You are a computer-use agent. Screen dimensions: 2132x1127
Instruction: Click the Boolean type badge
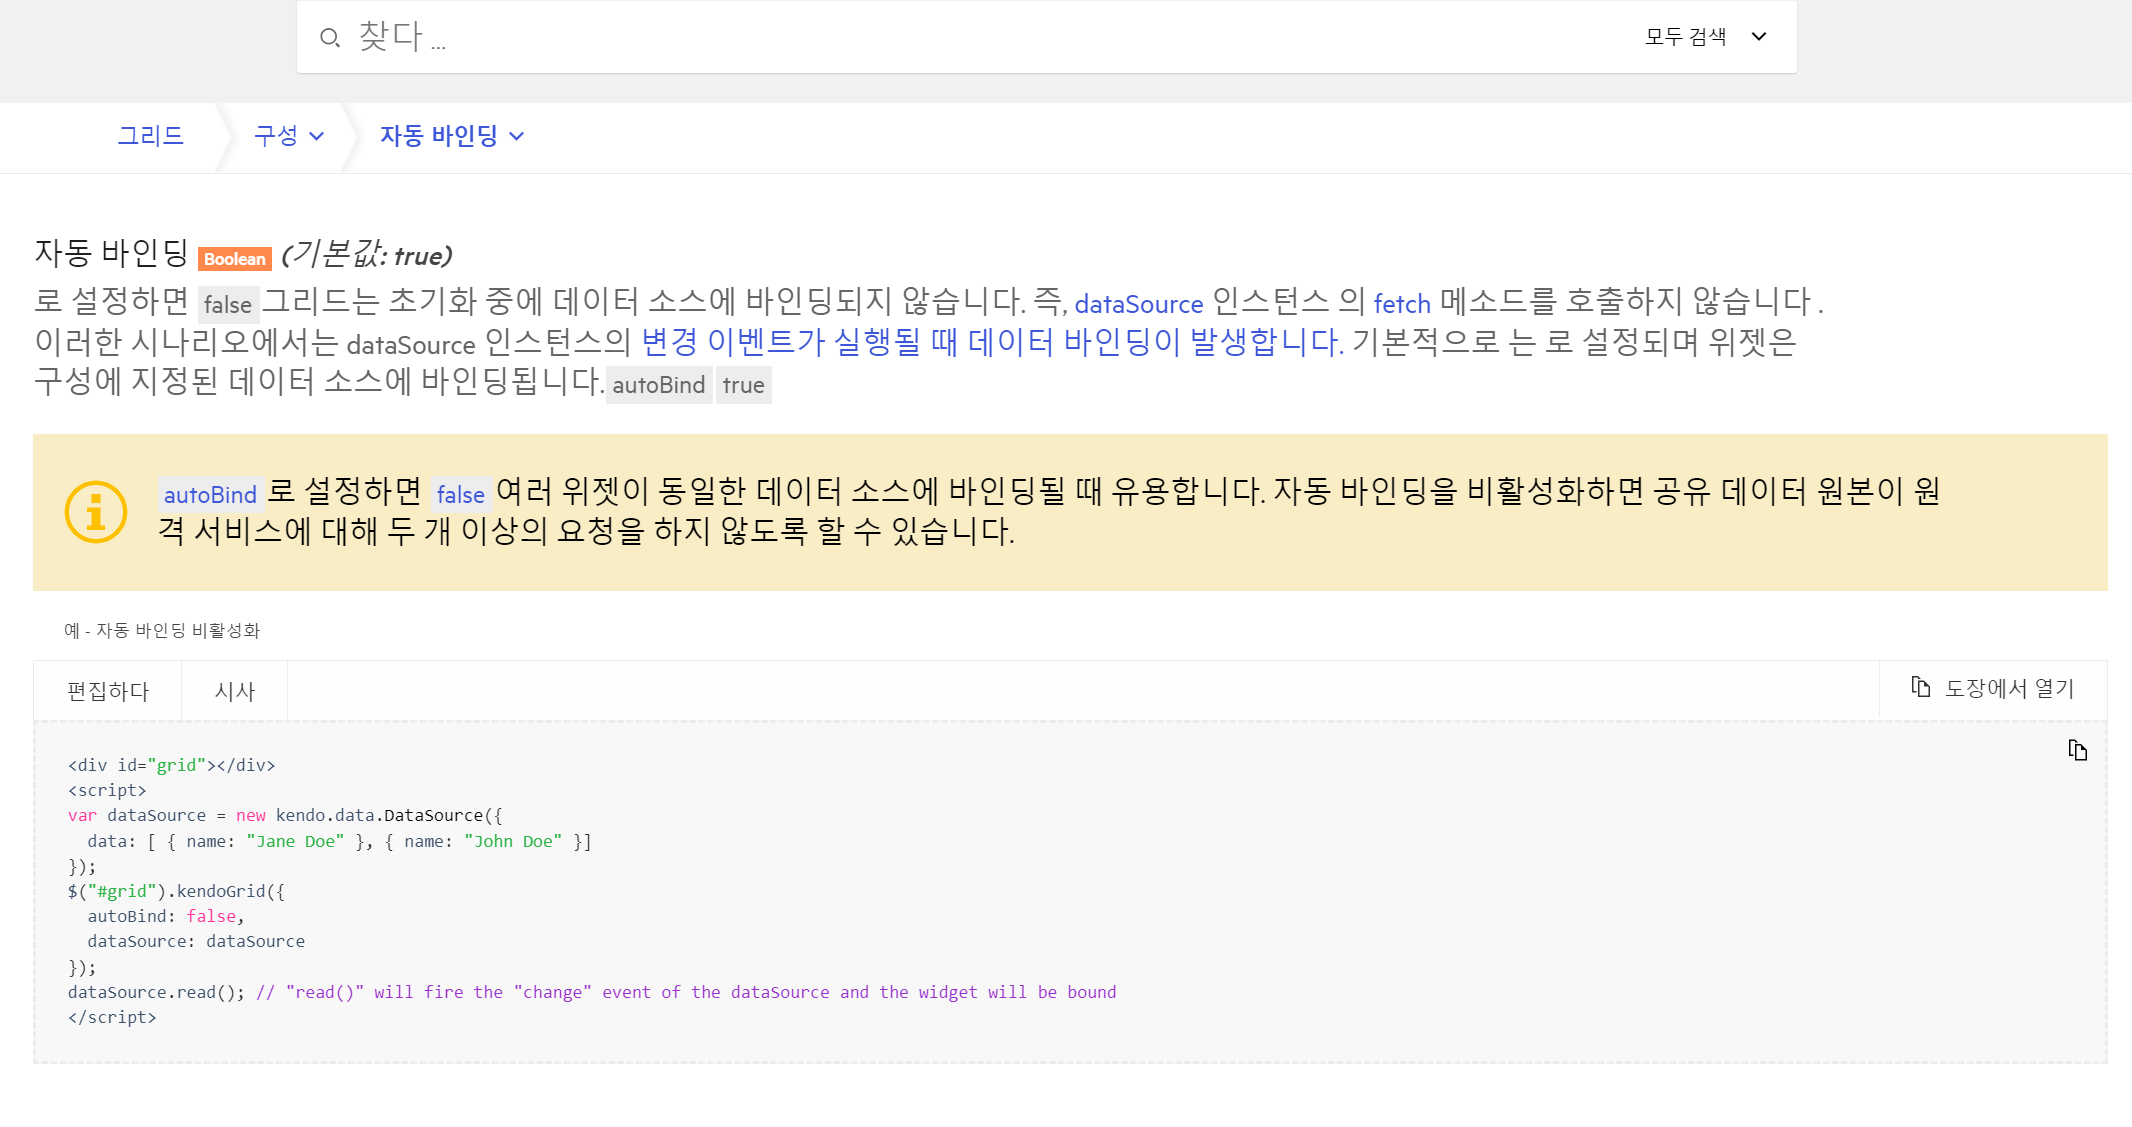pos(235,259)
